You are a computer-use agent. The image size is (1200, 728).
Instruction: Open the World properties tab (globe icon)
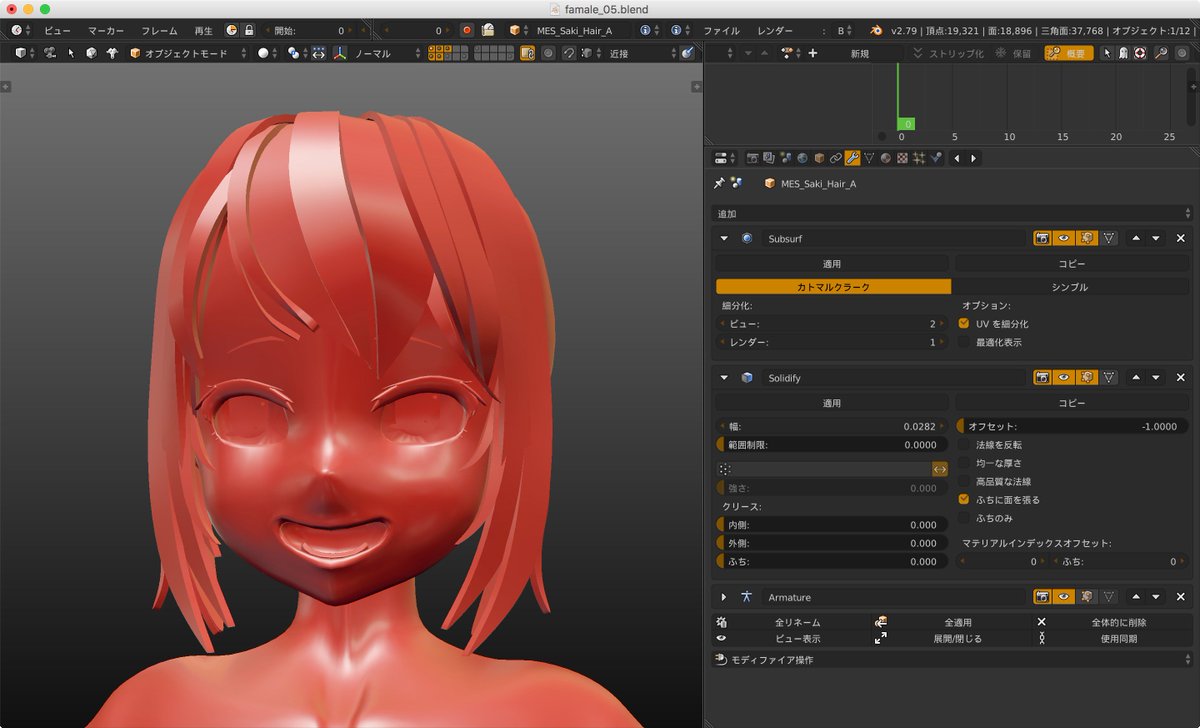803,157
